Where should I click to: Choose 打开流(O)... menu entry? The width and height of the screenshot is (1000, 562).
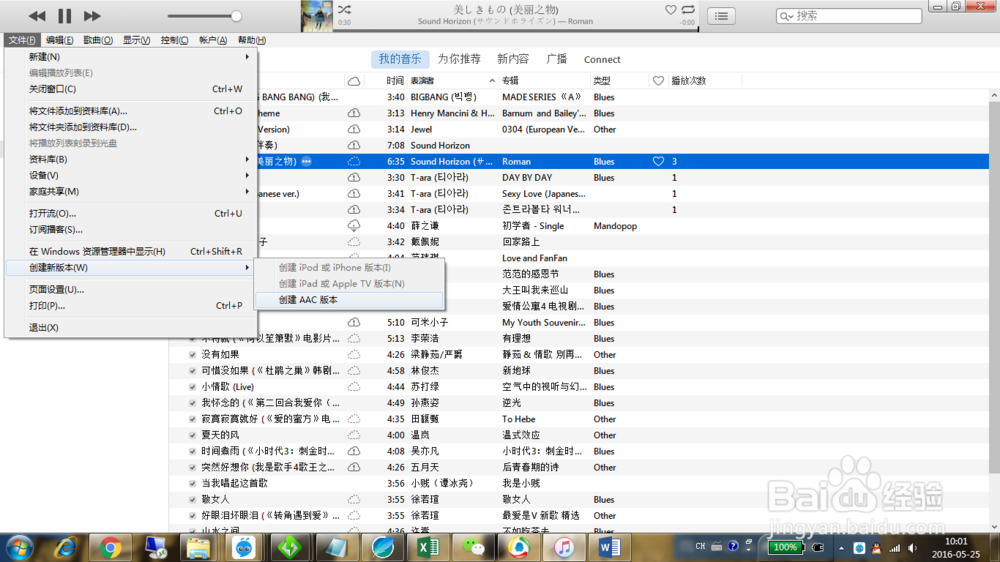pyautogui.click(x=131, y=213)
